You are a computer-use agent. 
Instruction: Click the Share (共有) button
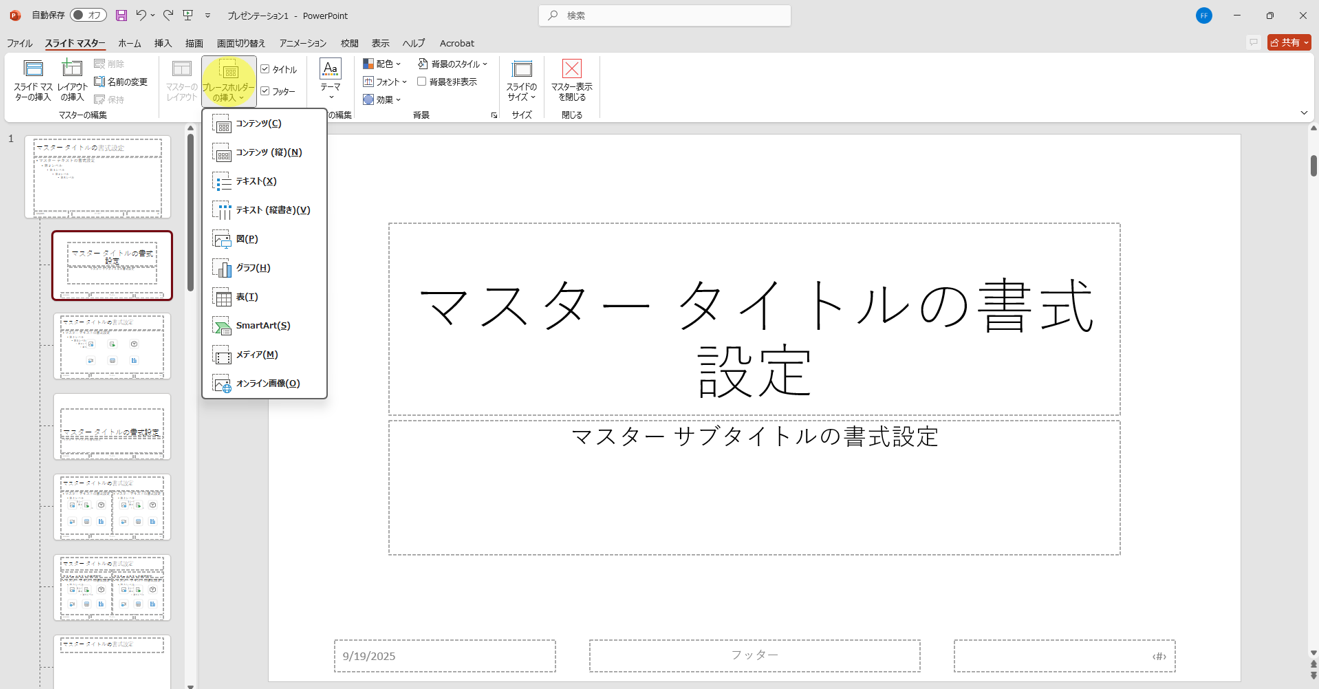coord(1288,43)
